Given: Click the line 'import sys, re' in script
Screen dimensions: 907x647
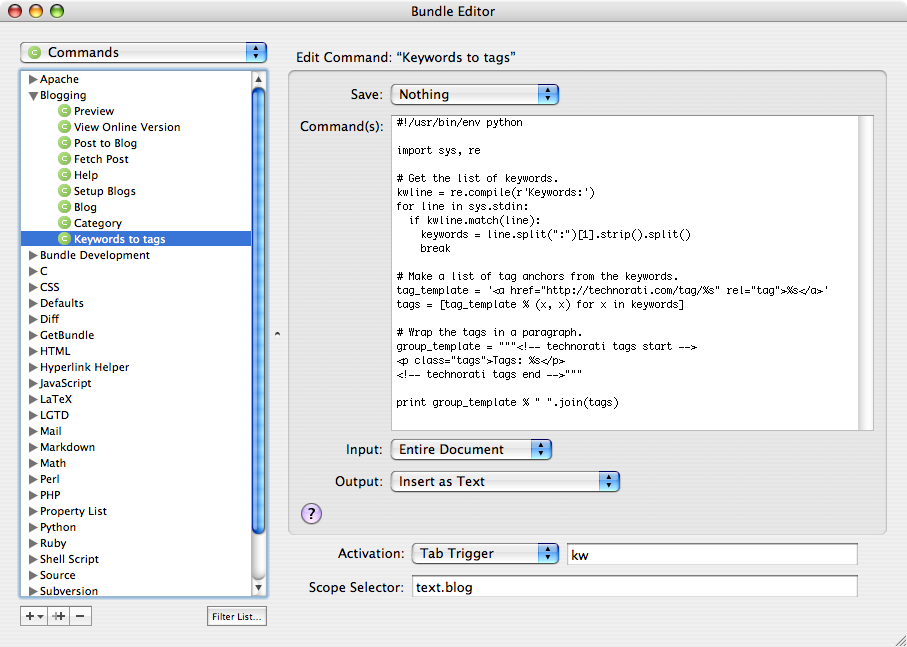Looking at the screenshot, I should click(438, 150).
